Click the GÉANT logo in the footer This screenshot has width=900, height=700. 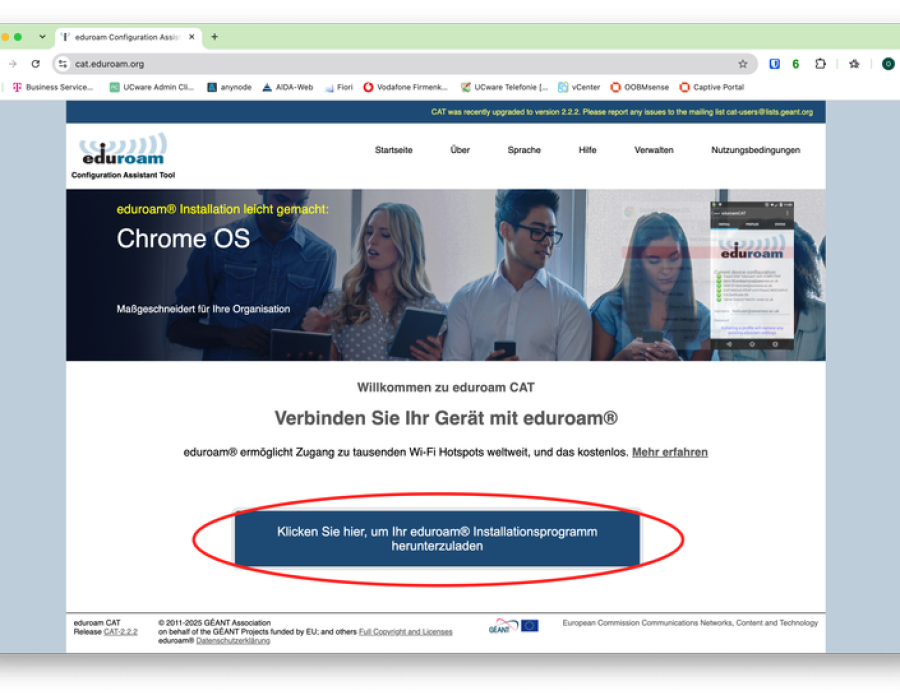[x=503, y=626]
